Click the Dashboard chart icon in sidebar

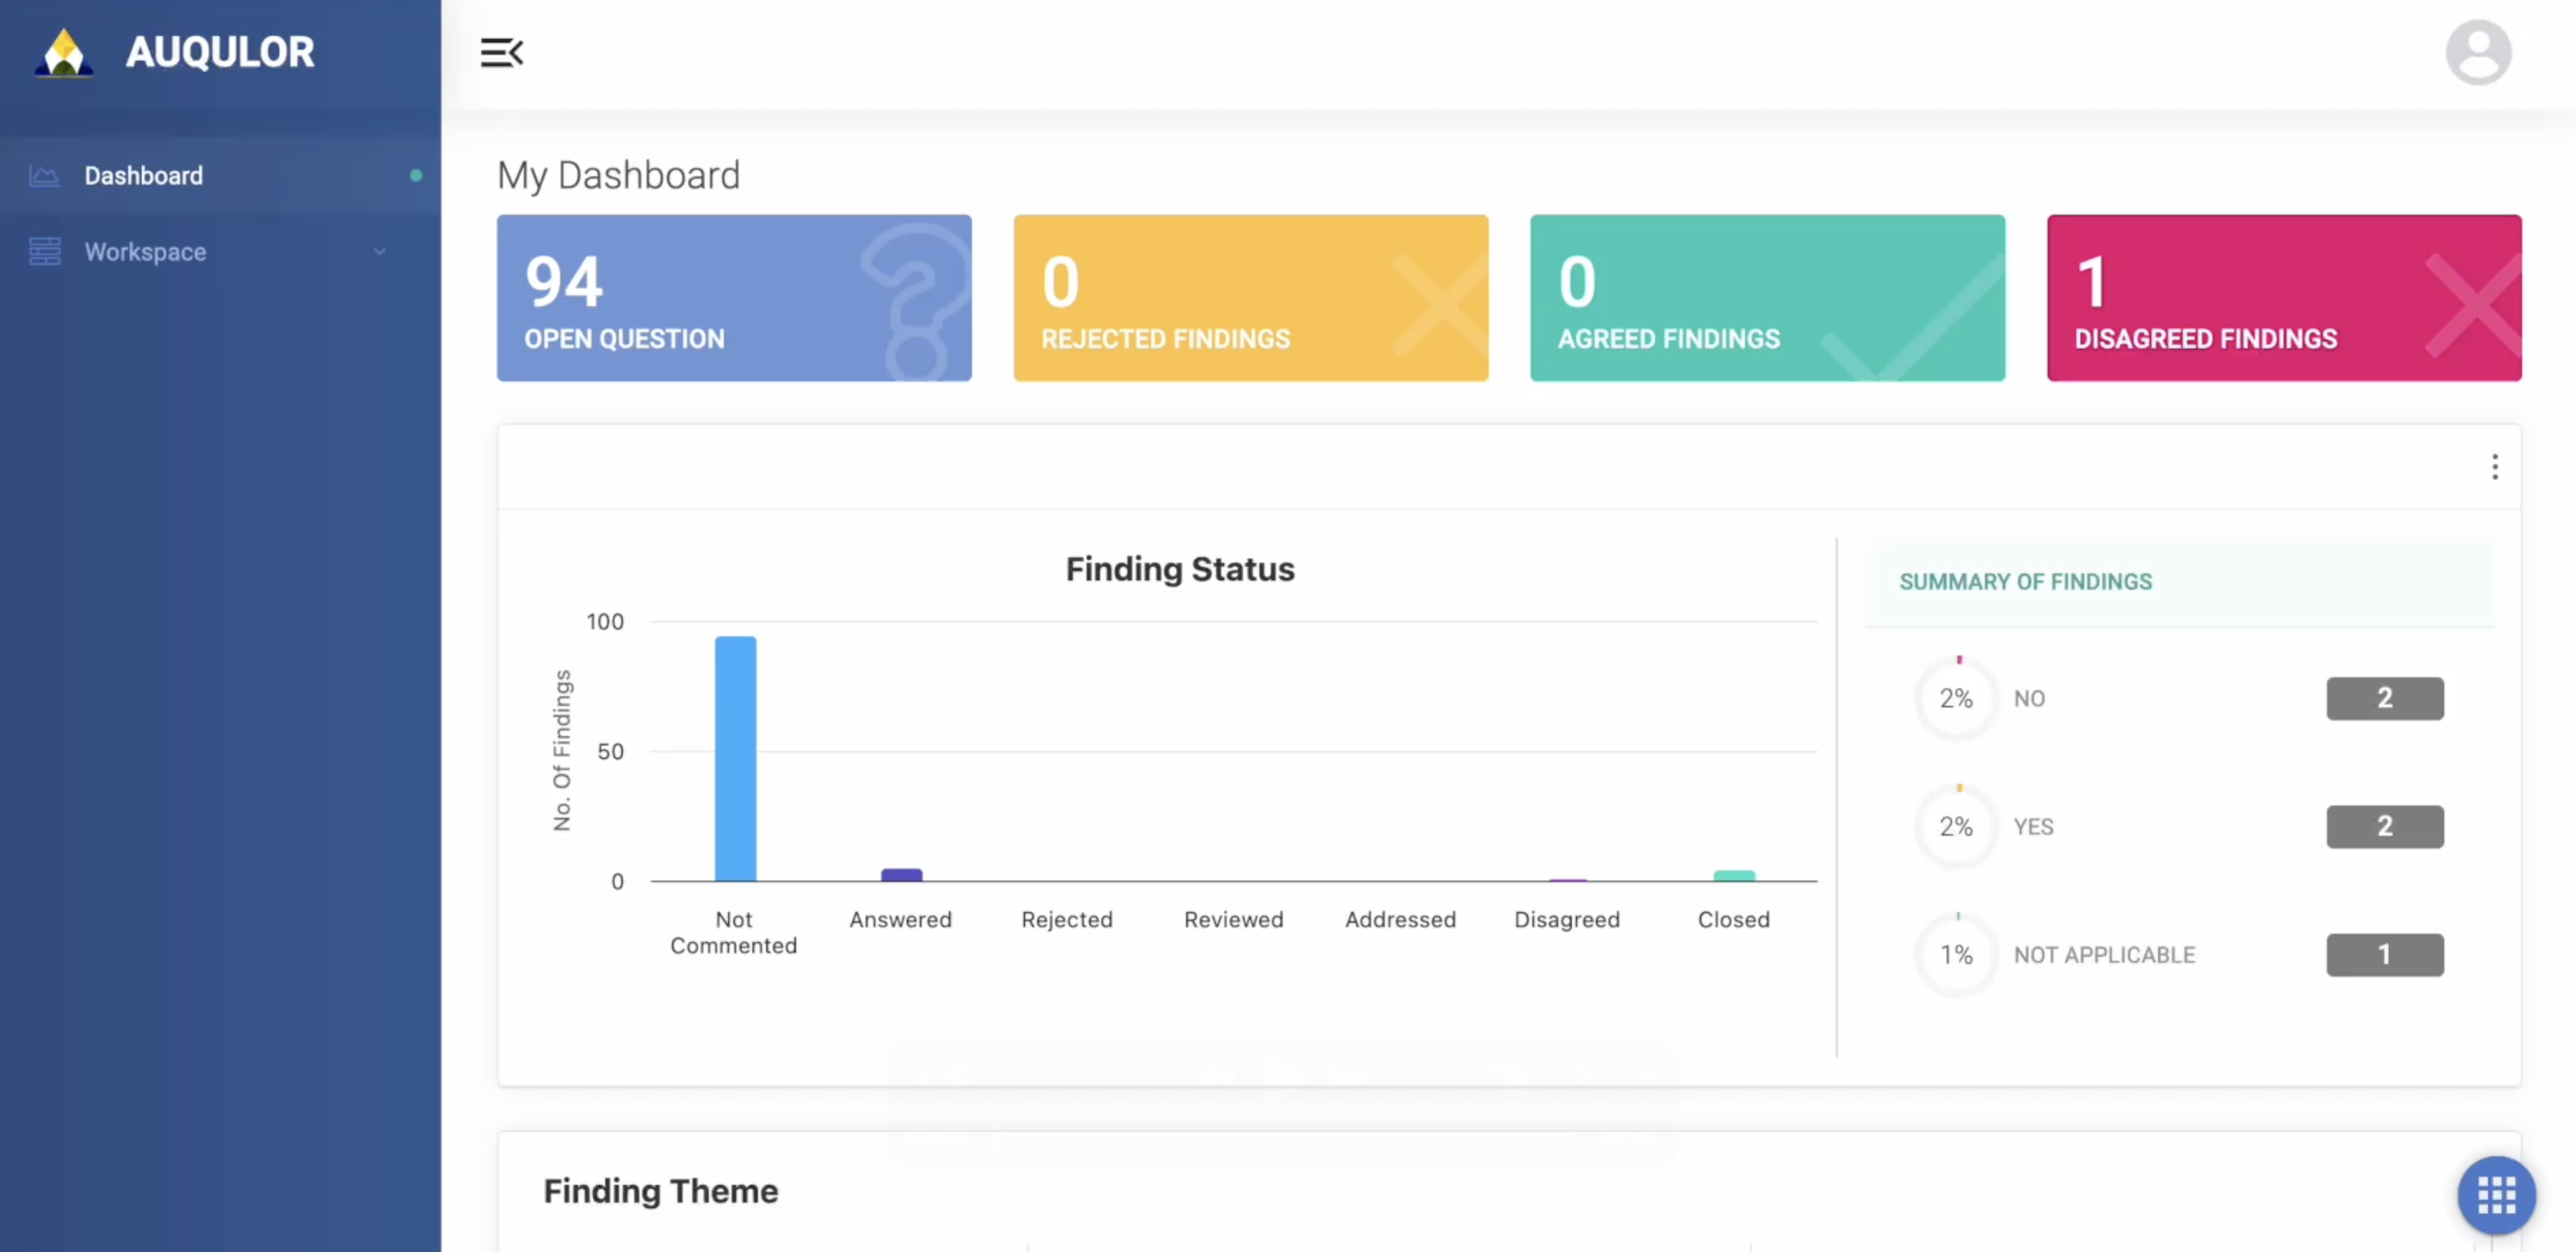click(44, 176)
